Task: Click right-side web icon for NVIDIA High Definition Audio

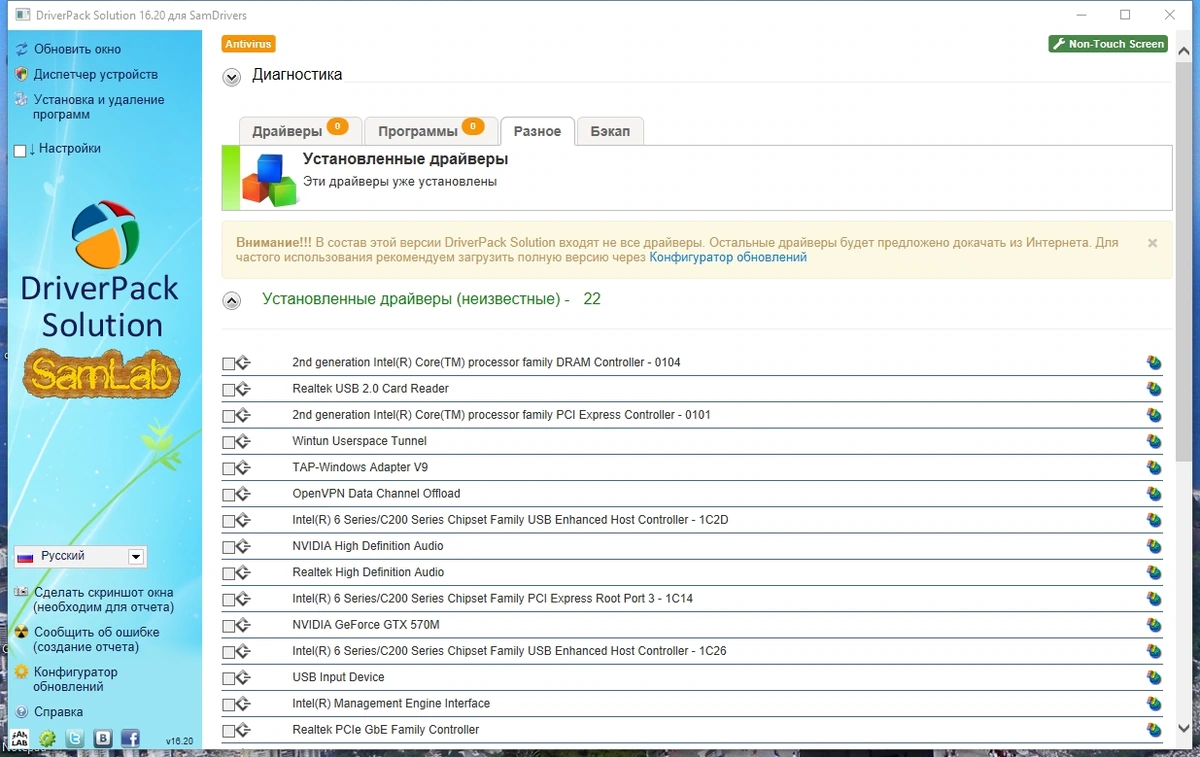Action: pos(1154,546)
